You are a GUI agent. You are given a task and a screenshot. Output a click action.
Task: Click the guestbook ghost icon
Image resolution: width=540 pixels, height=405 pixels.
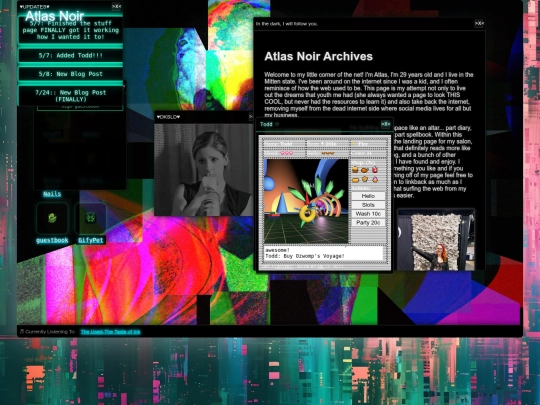click(52, 218)
